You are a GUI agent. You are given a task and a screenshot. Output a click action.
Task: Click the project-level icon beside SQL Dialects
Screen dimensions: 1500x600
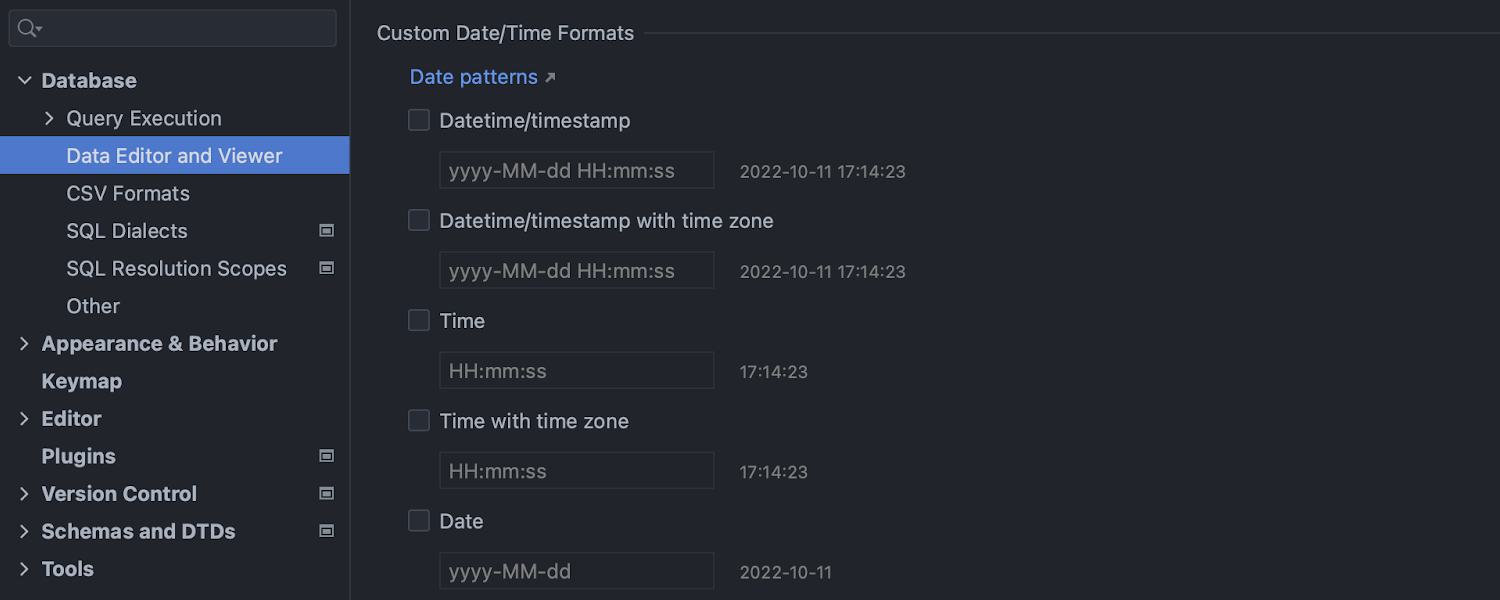[x=326, y=231]
